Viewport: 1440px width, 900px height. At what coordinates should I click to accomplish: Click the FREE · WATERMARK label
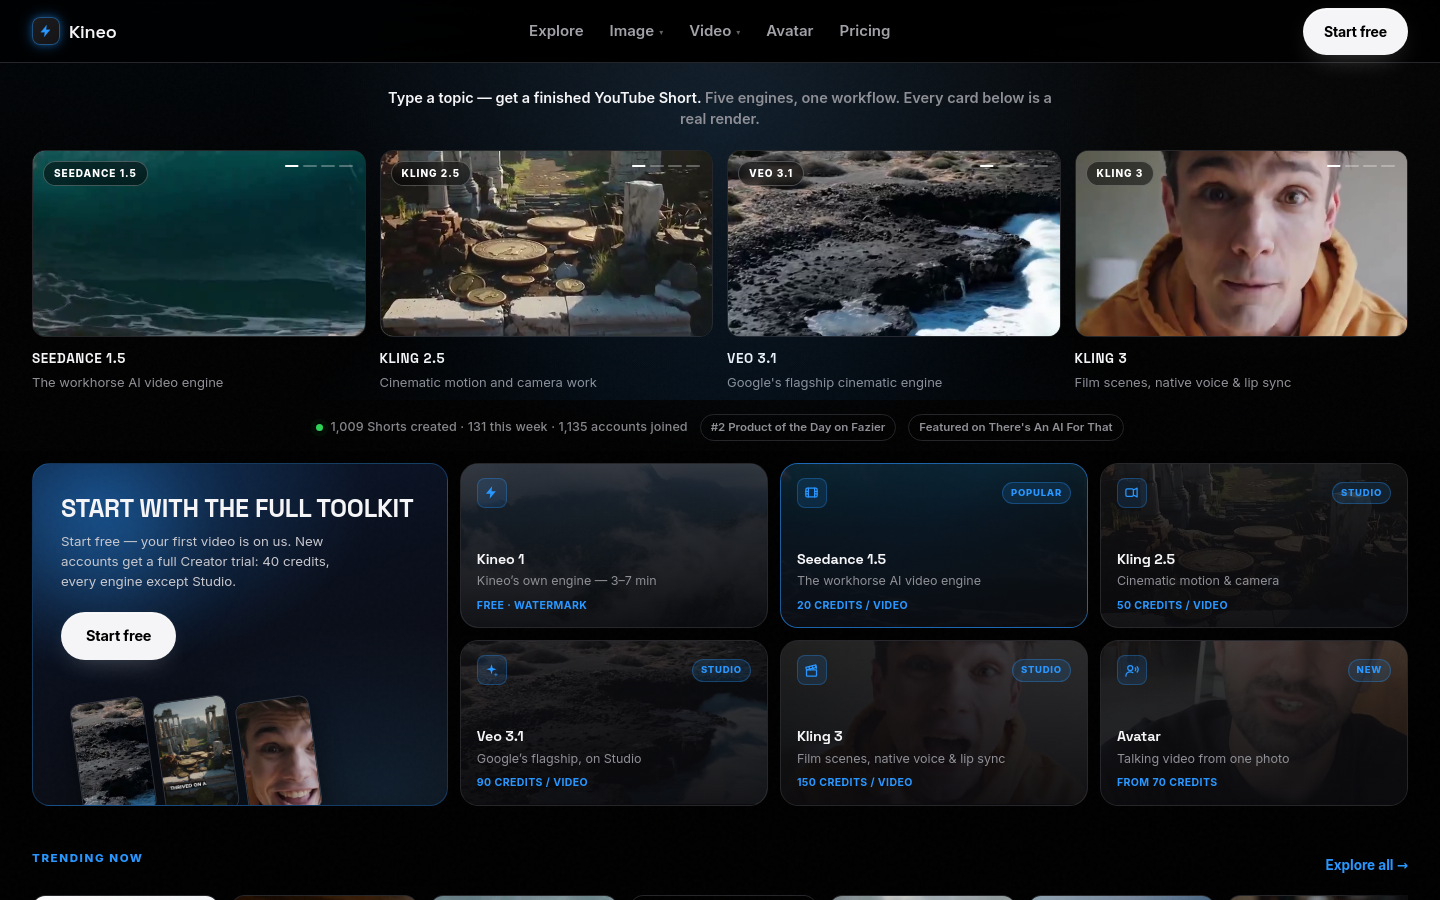click(x=532, y=606)
